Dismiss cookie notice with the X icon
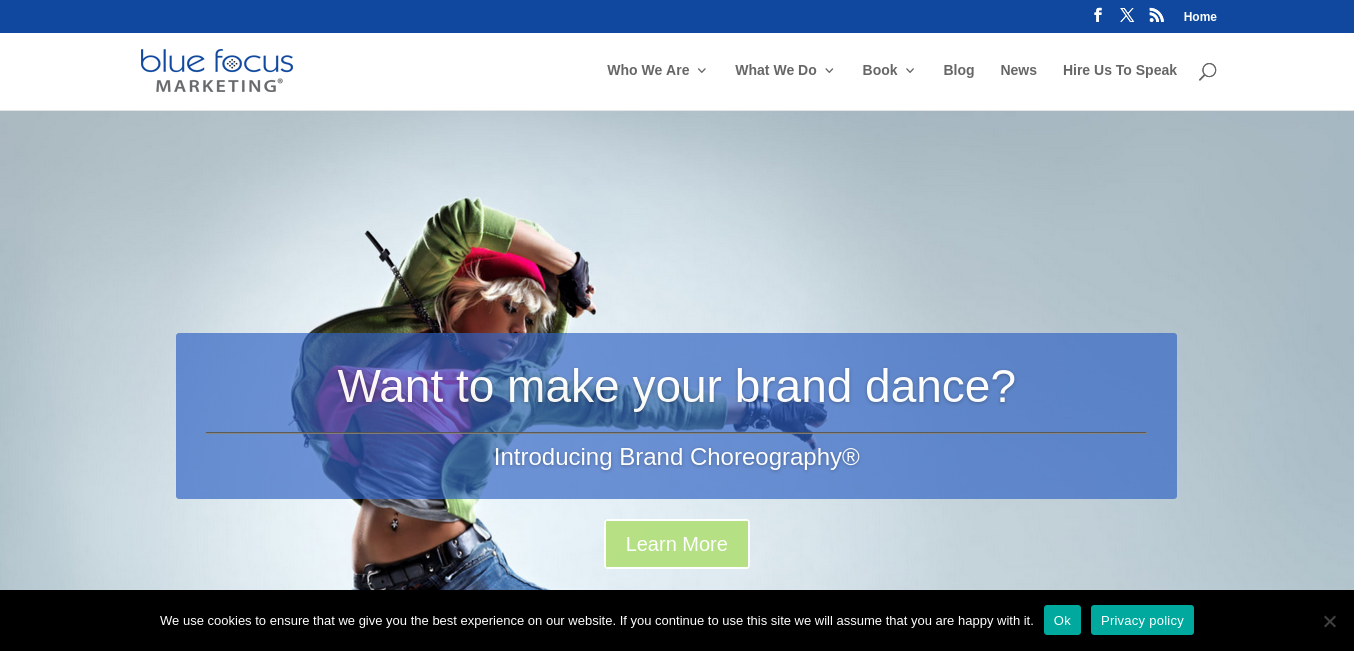Image resolution: width=1366 pixels, height=651 pixels. click(1329, 621)
